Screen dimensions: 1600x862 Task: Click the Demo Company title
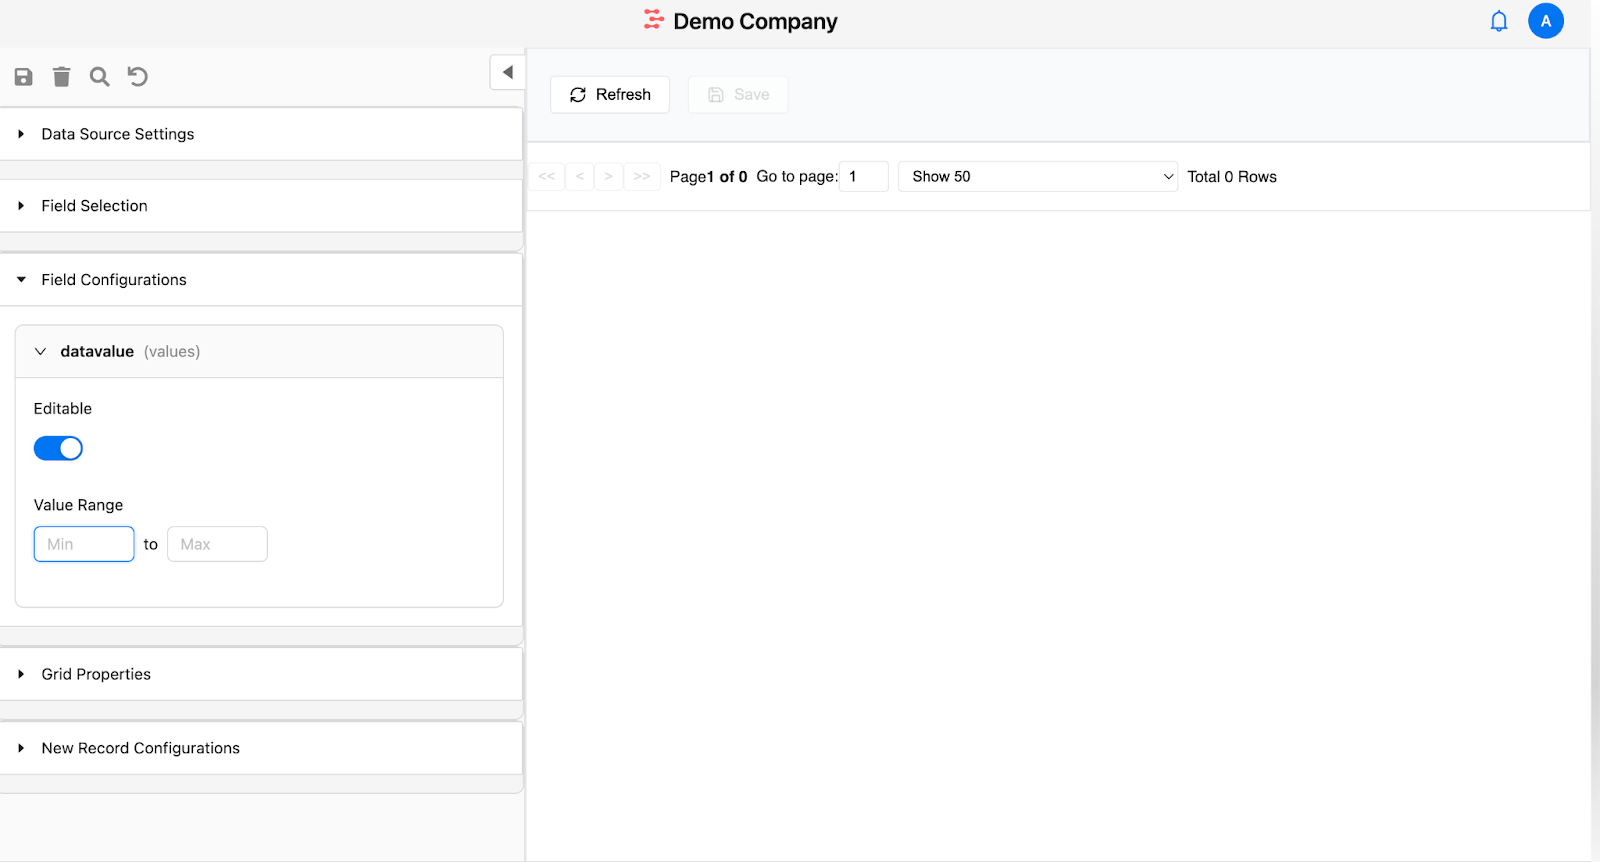click(x=755, y=21)
